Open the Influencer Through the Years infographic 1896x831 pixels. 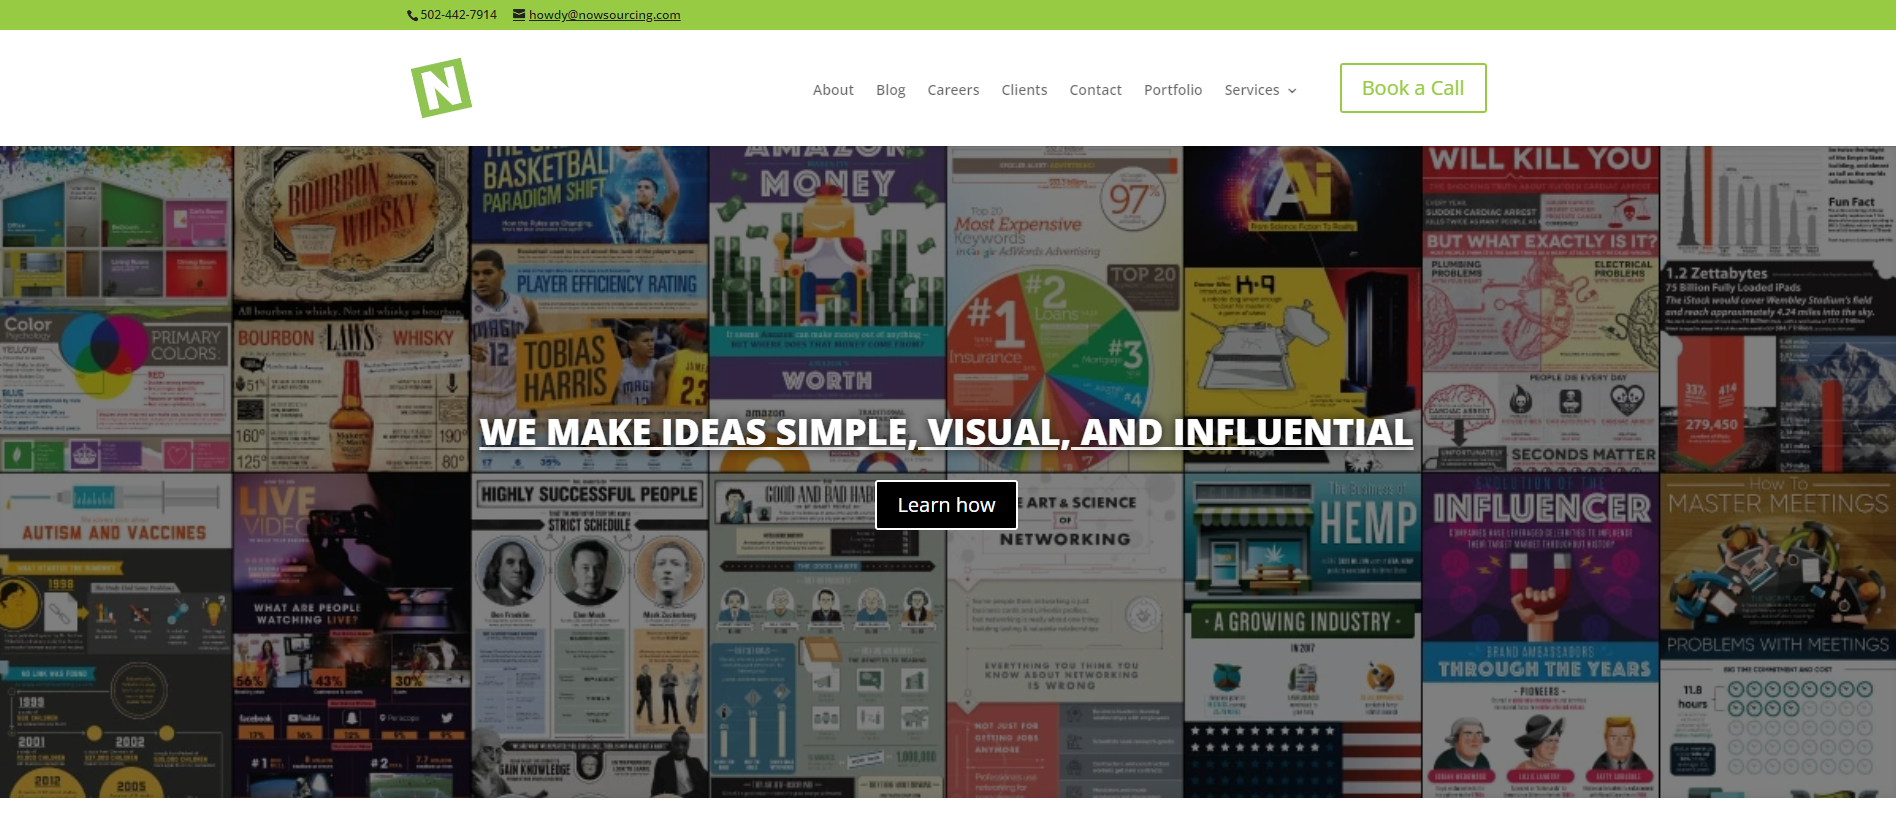tap(1541, 636)
